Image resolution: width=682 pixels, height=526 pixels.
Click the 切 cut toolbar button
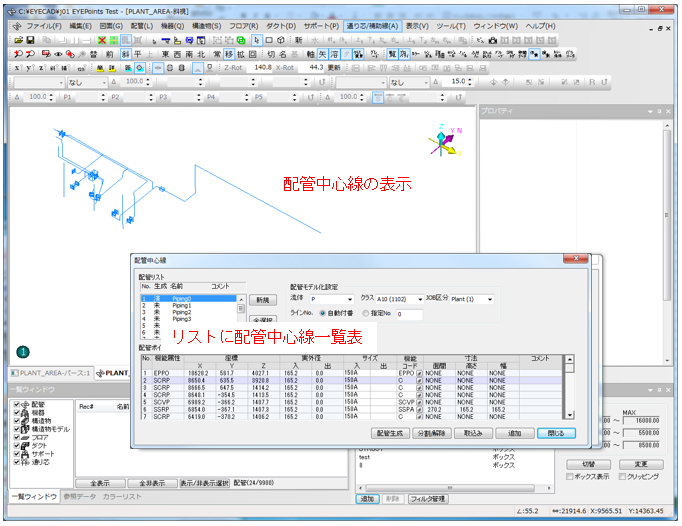(x=271, y=54)
